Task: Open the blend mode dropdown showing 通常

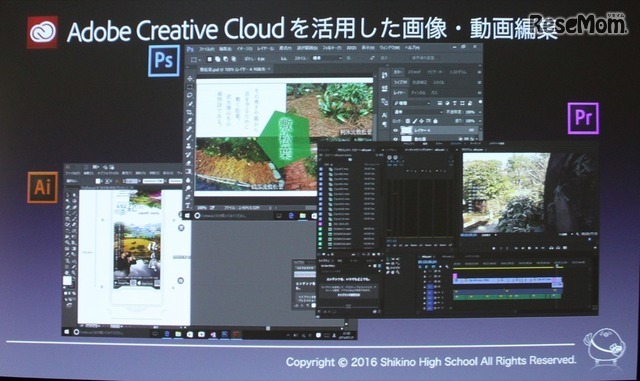Action: click(x=417, y=112)
